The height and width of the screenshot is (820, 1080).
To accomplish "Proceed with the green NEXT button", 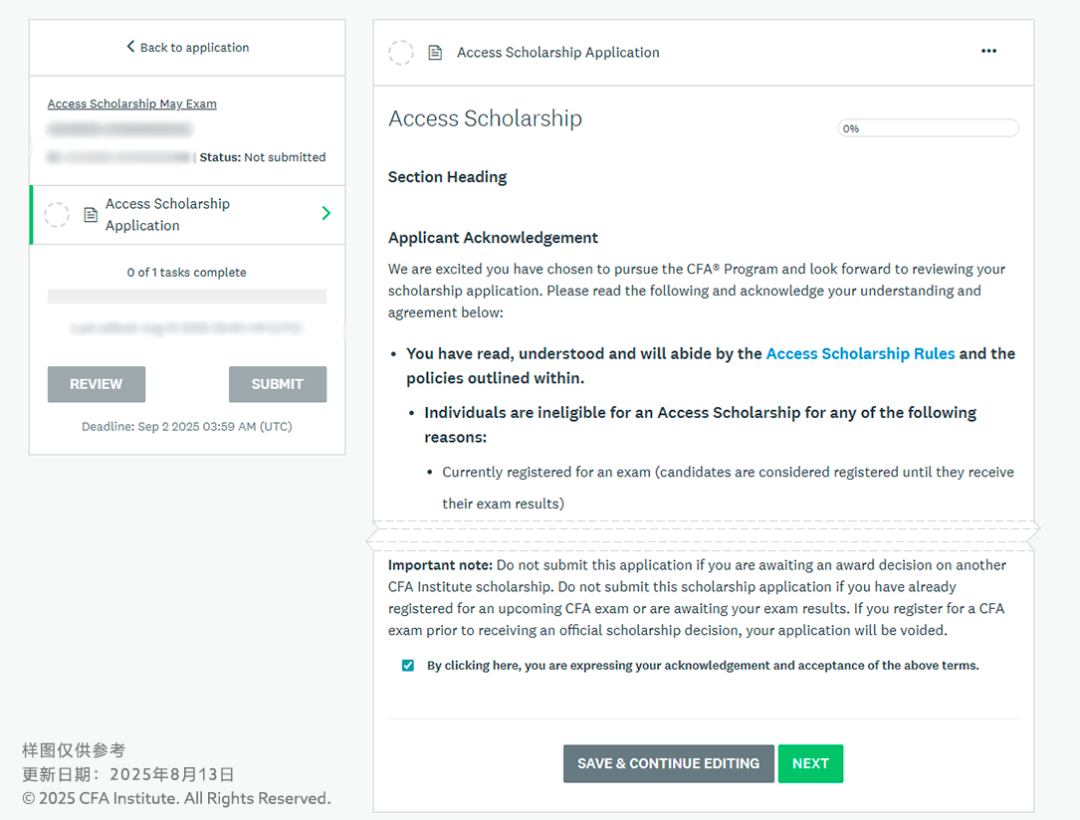I will click(810, 763).
